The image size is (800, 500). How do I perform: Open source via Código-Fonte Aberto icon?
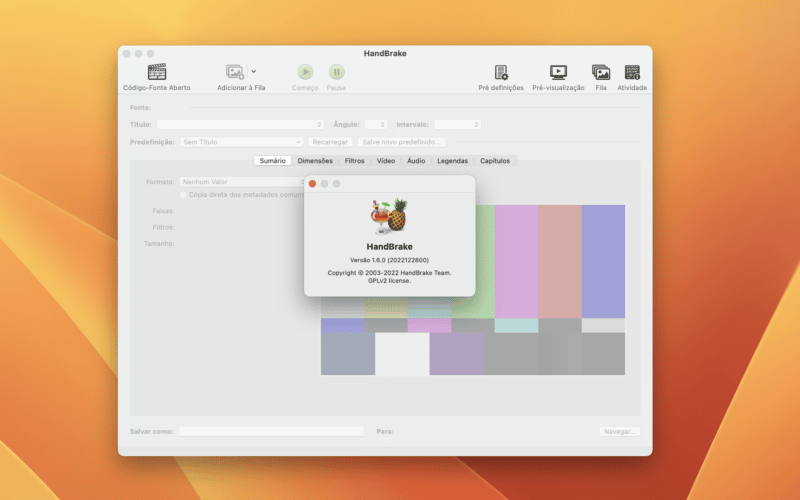coord(157,72)
